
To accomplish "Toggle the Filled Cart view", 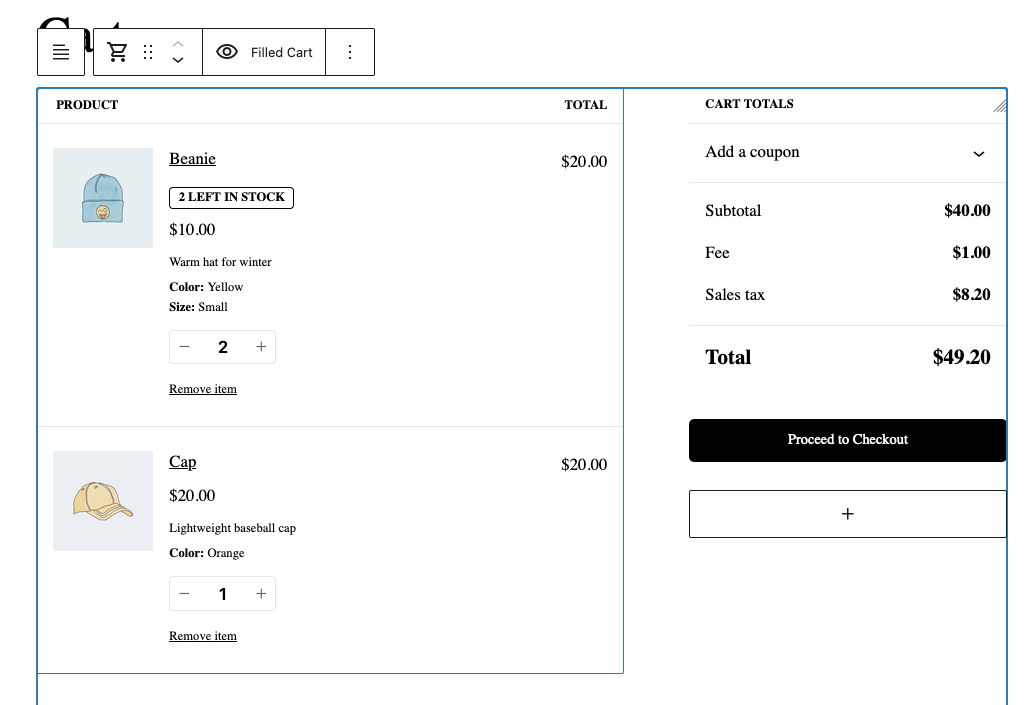I will pos(264,51).
